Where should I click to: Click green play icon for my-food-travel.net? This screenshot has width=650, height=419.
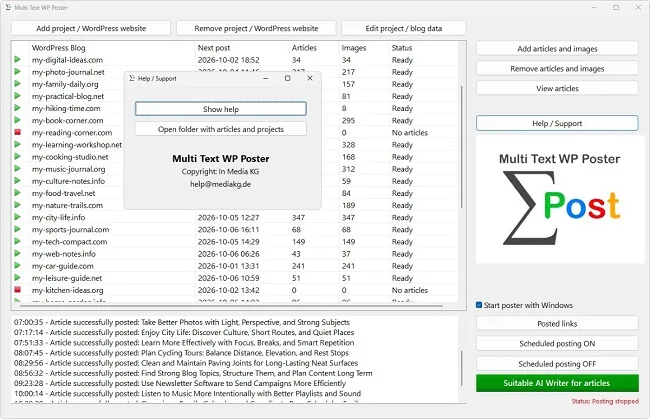point(17,193)
